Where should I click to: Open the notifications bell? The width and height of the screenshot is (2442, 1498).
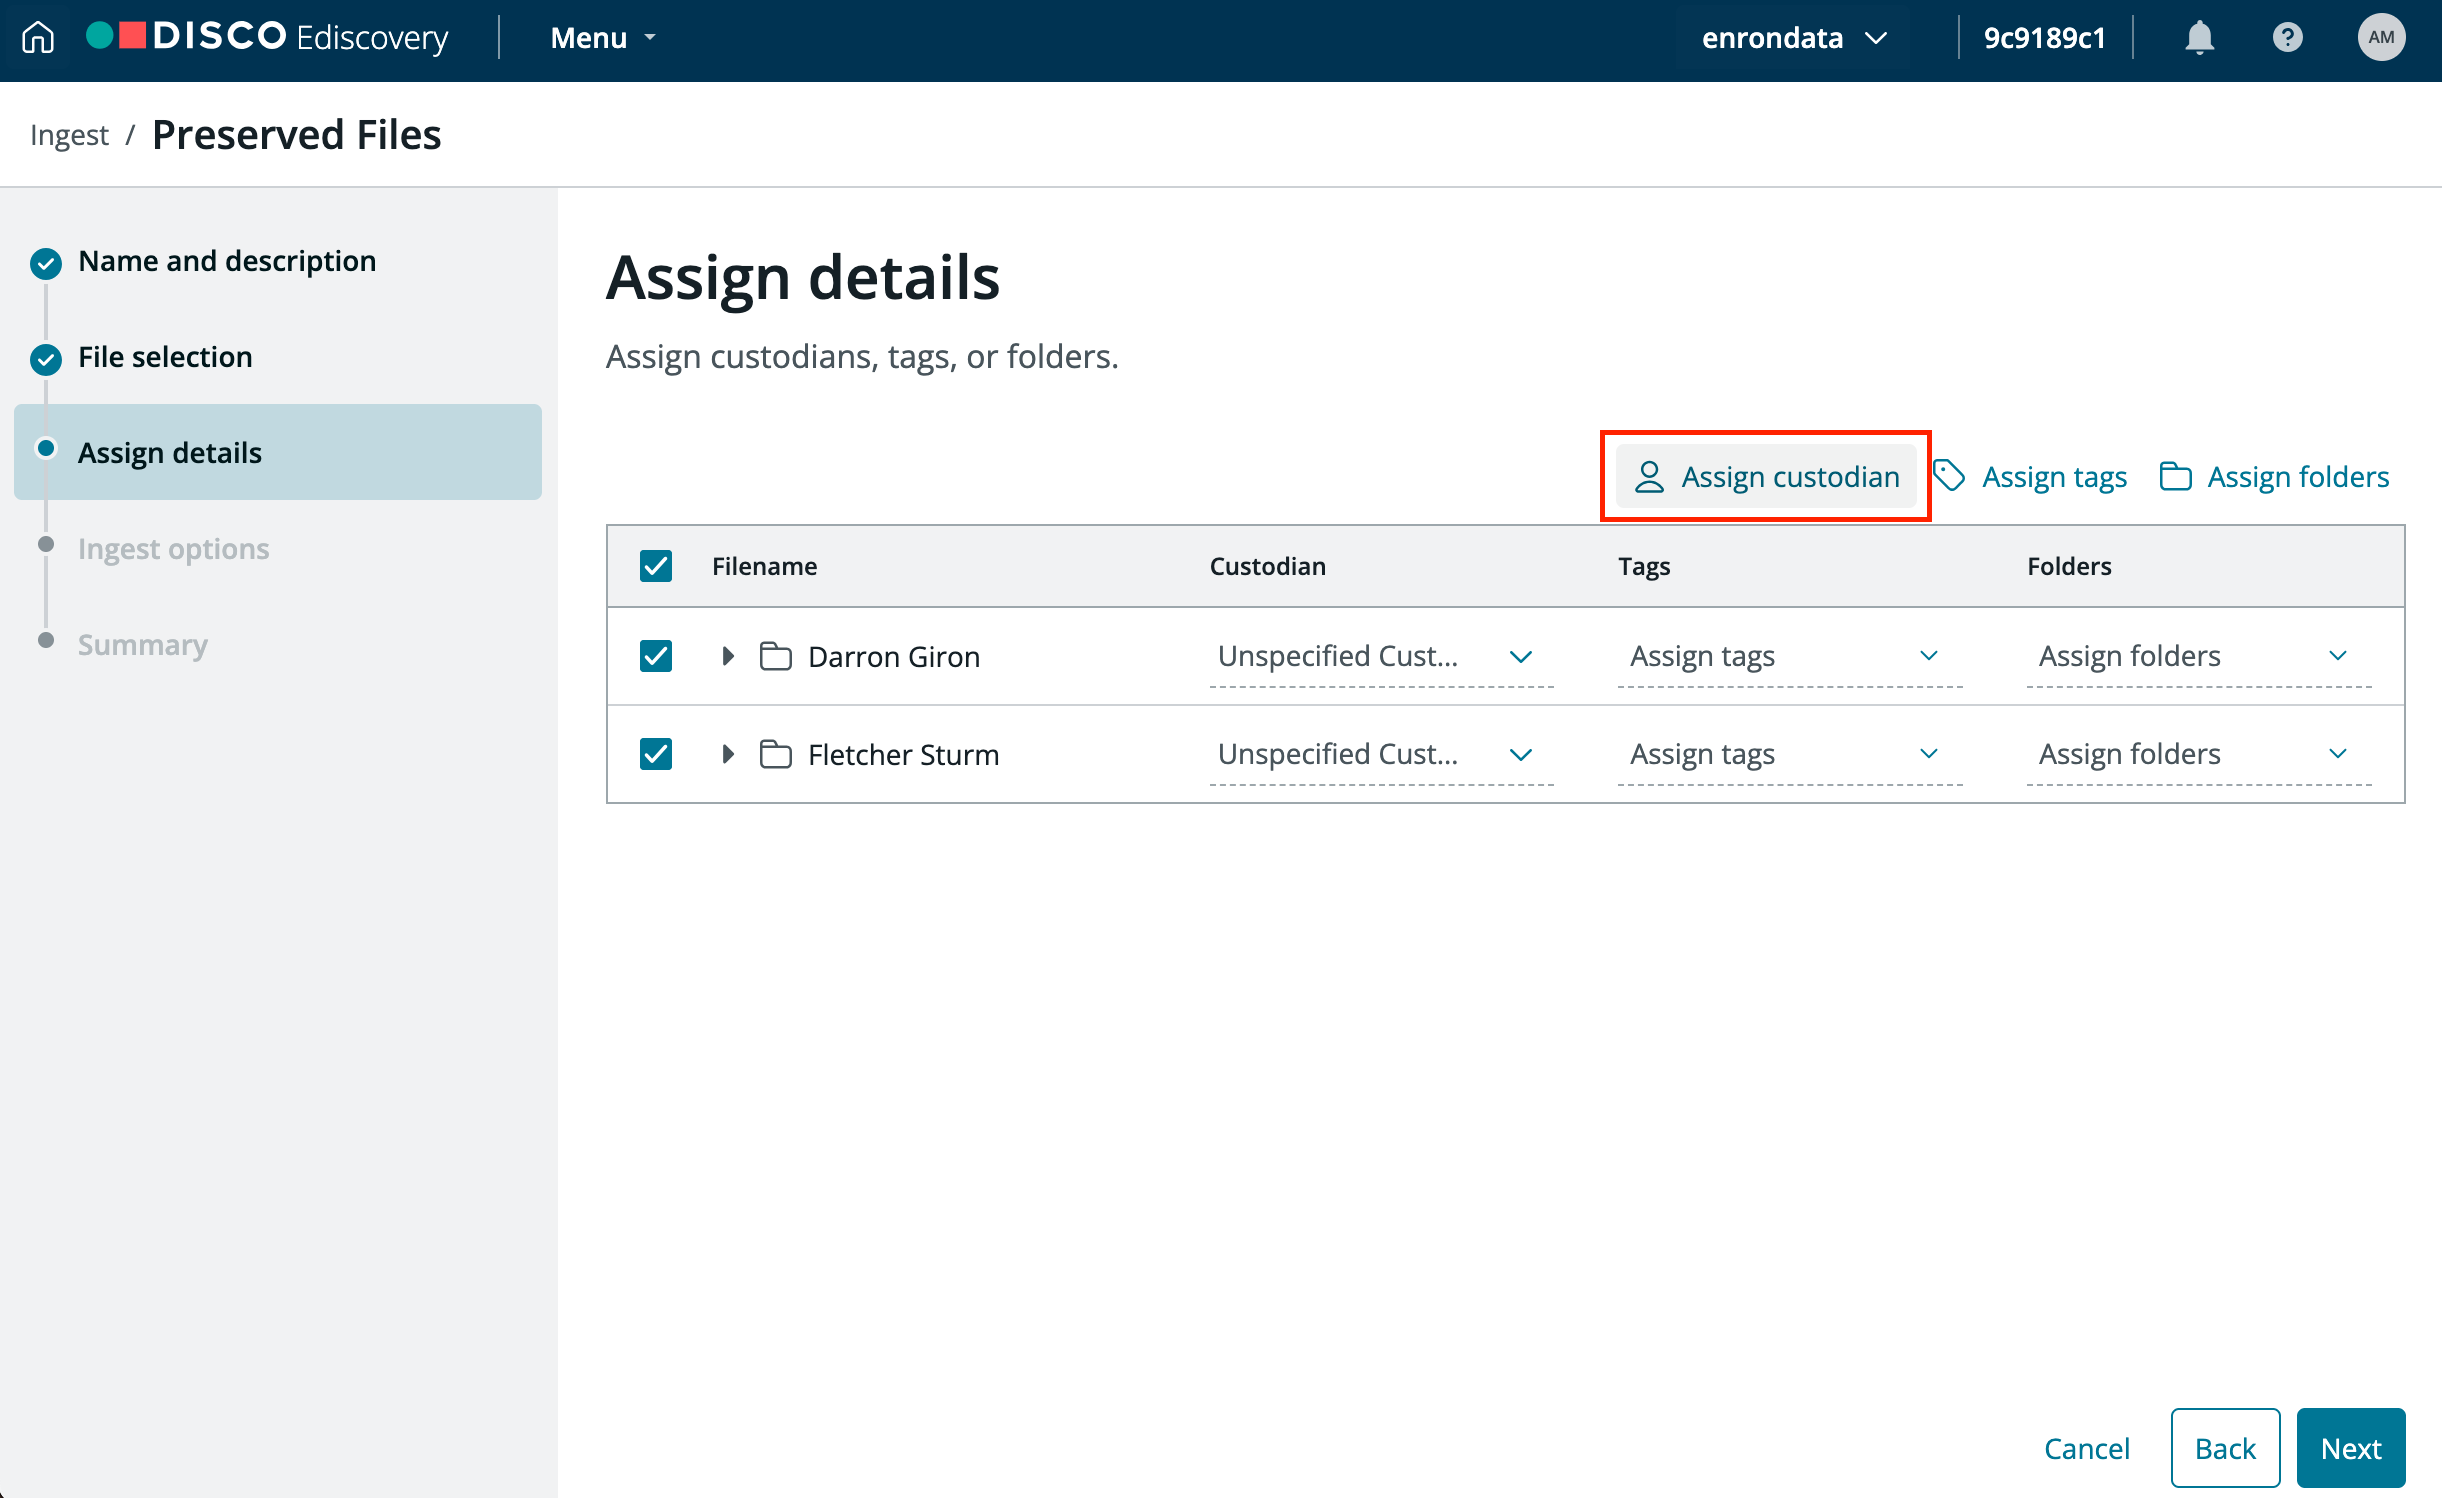(x=2199, y=38)
